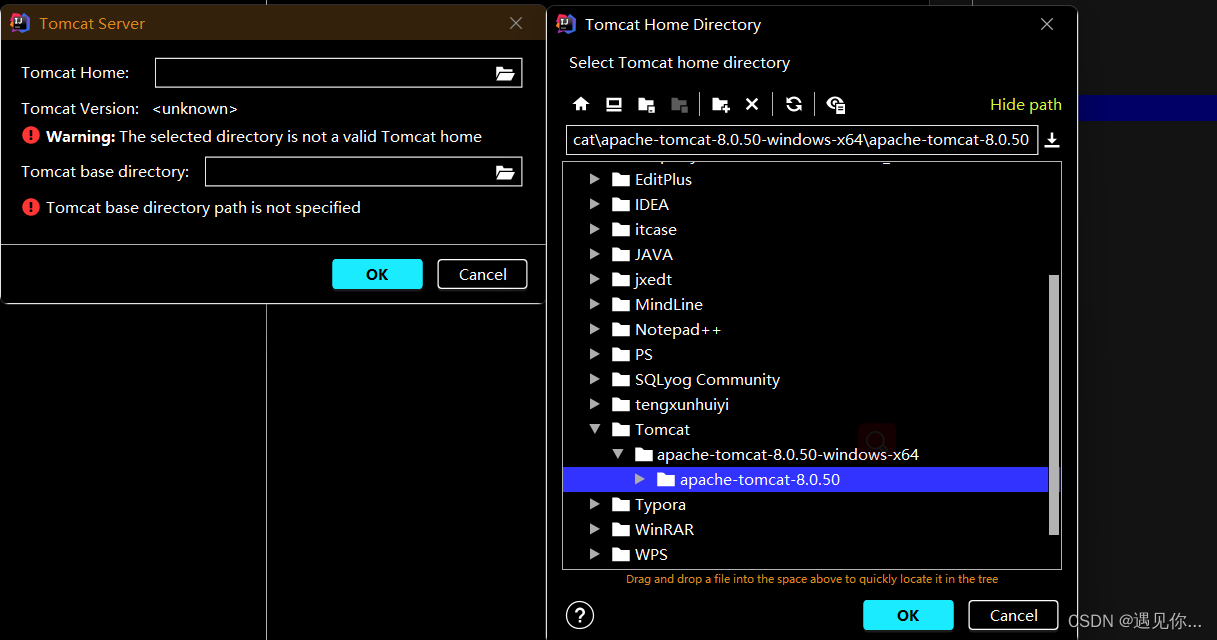Click the Project directory toolbar icon

tap(646, 104)
